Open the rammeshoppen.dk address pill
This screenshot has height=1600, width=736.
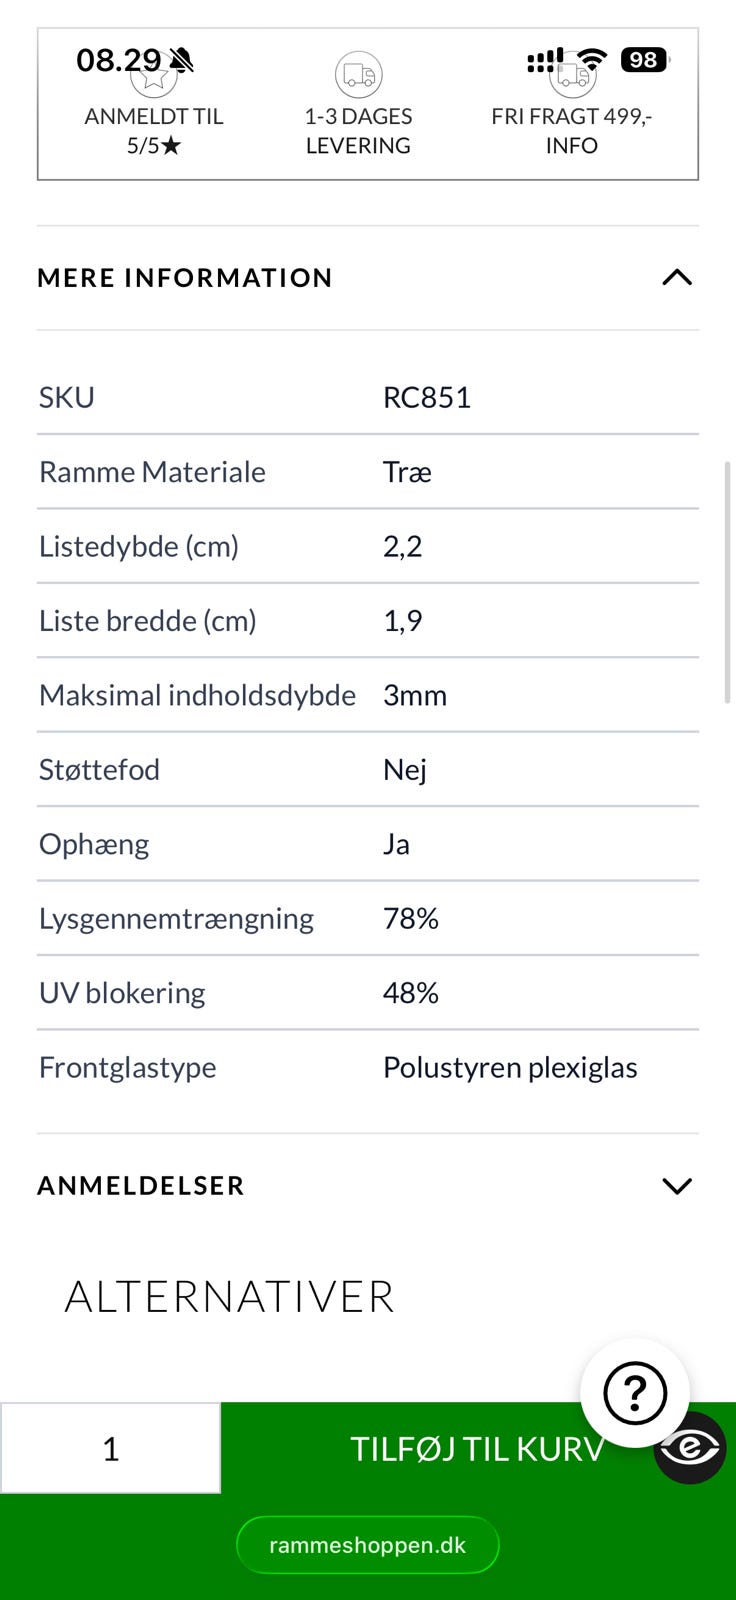tap(368, 1545)
